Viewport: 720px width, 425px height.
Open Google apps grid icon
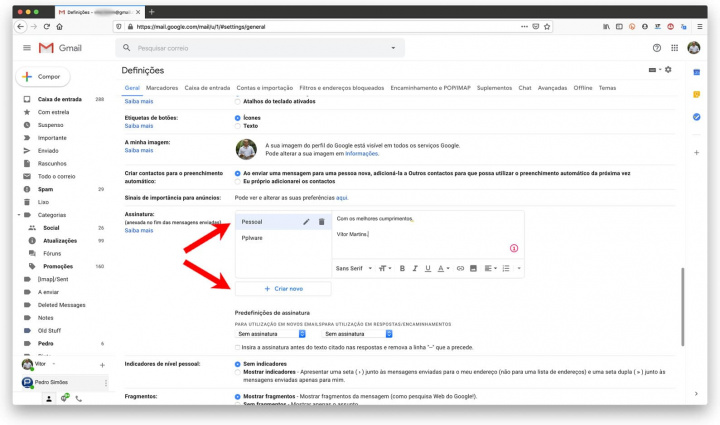pyautogui.click(x=675, y=48)
